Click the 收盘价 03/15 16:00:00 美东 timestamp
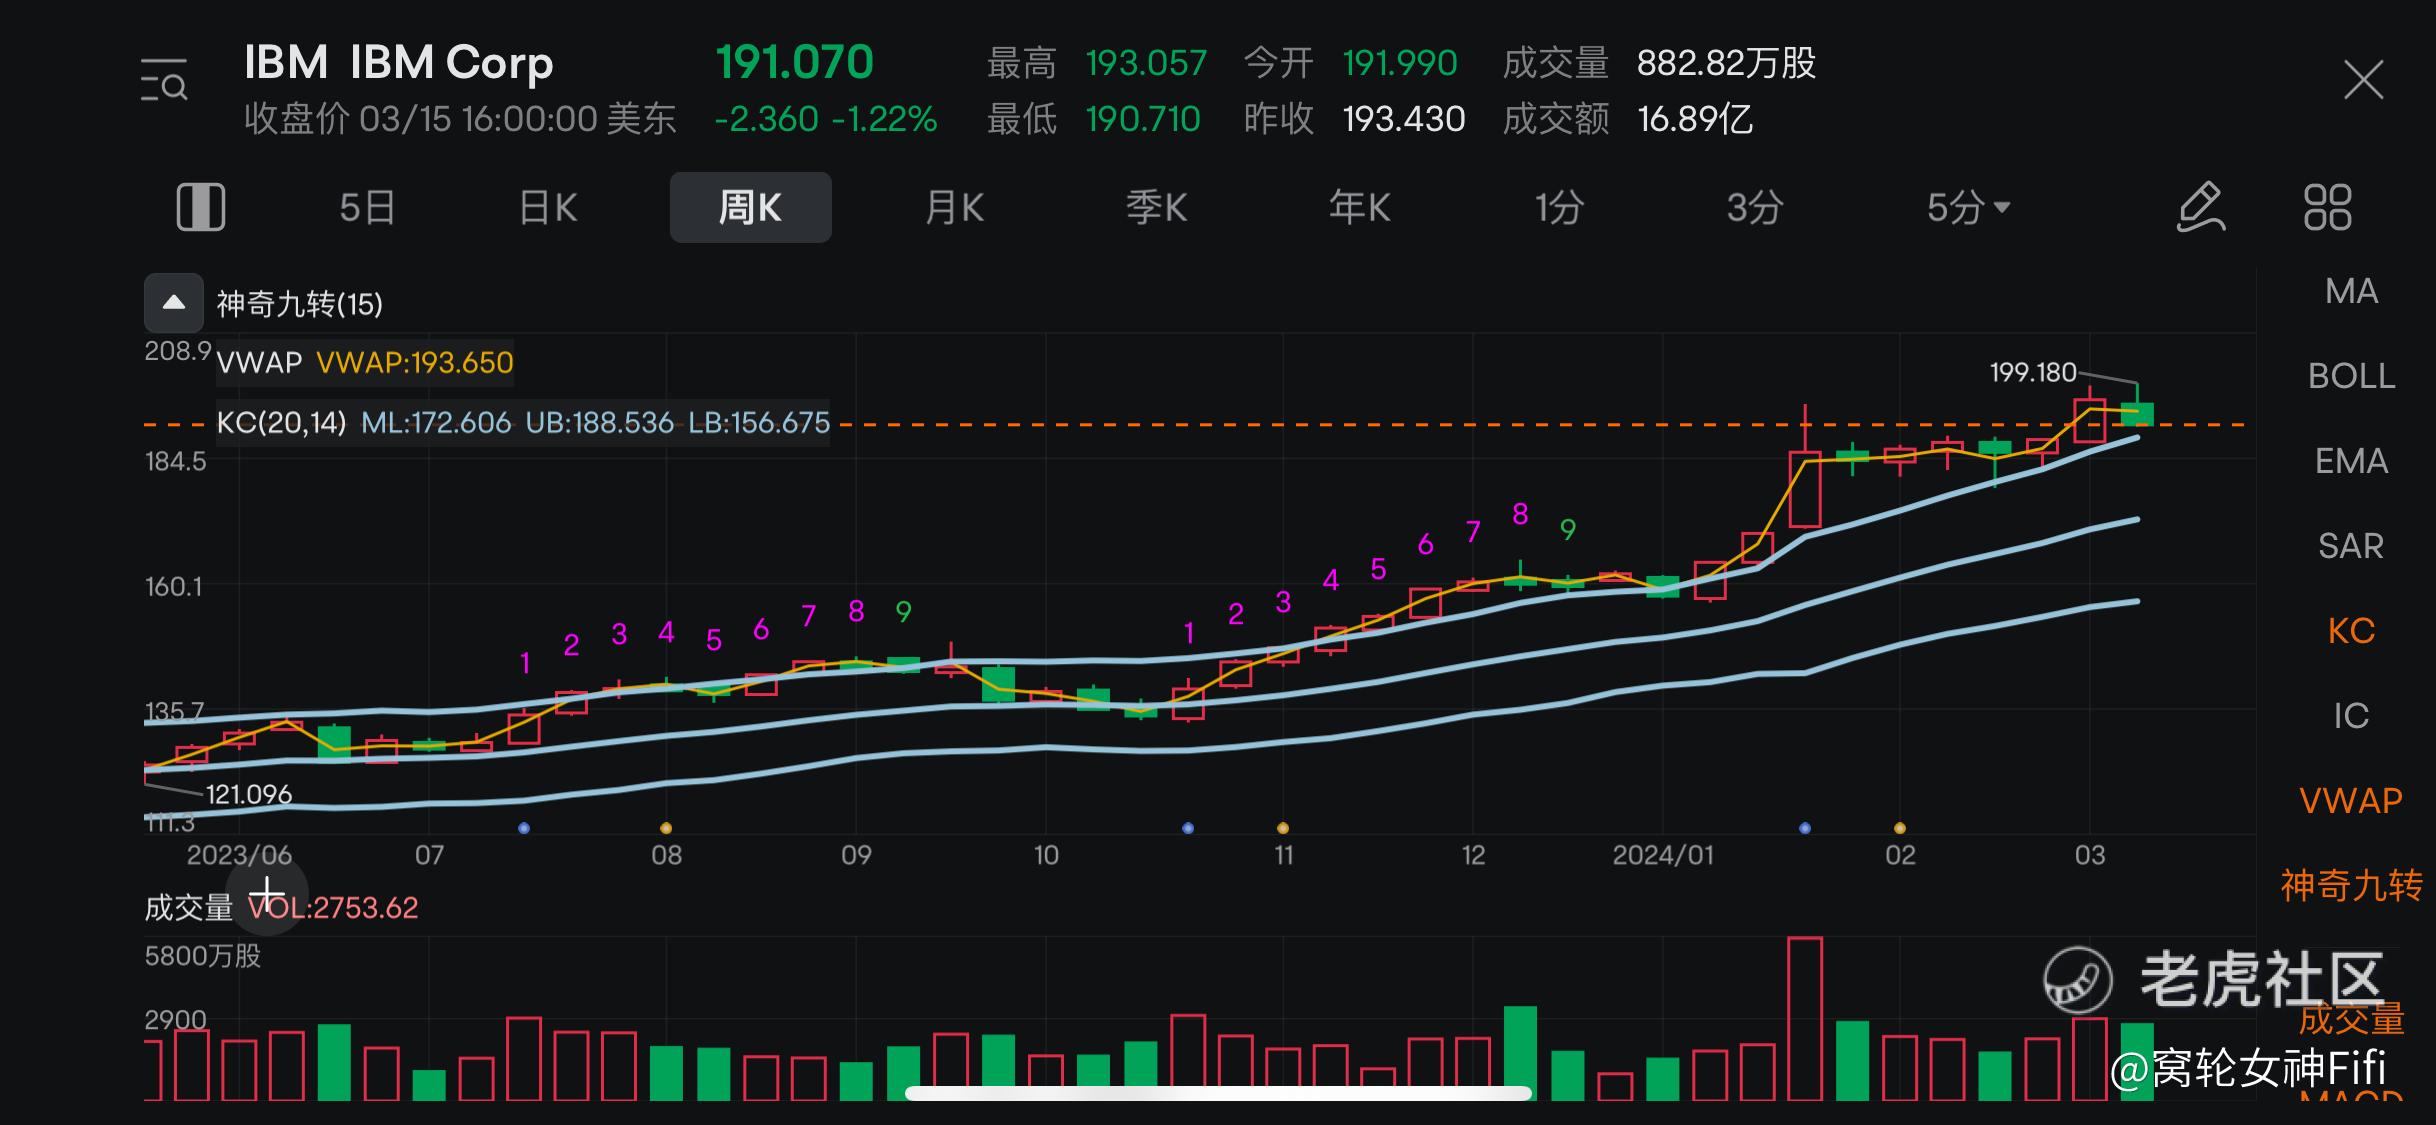 pos(460,119)
